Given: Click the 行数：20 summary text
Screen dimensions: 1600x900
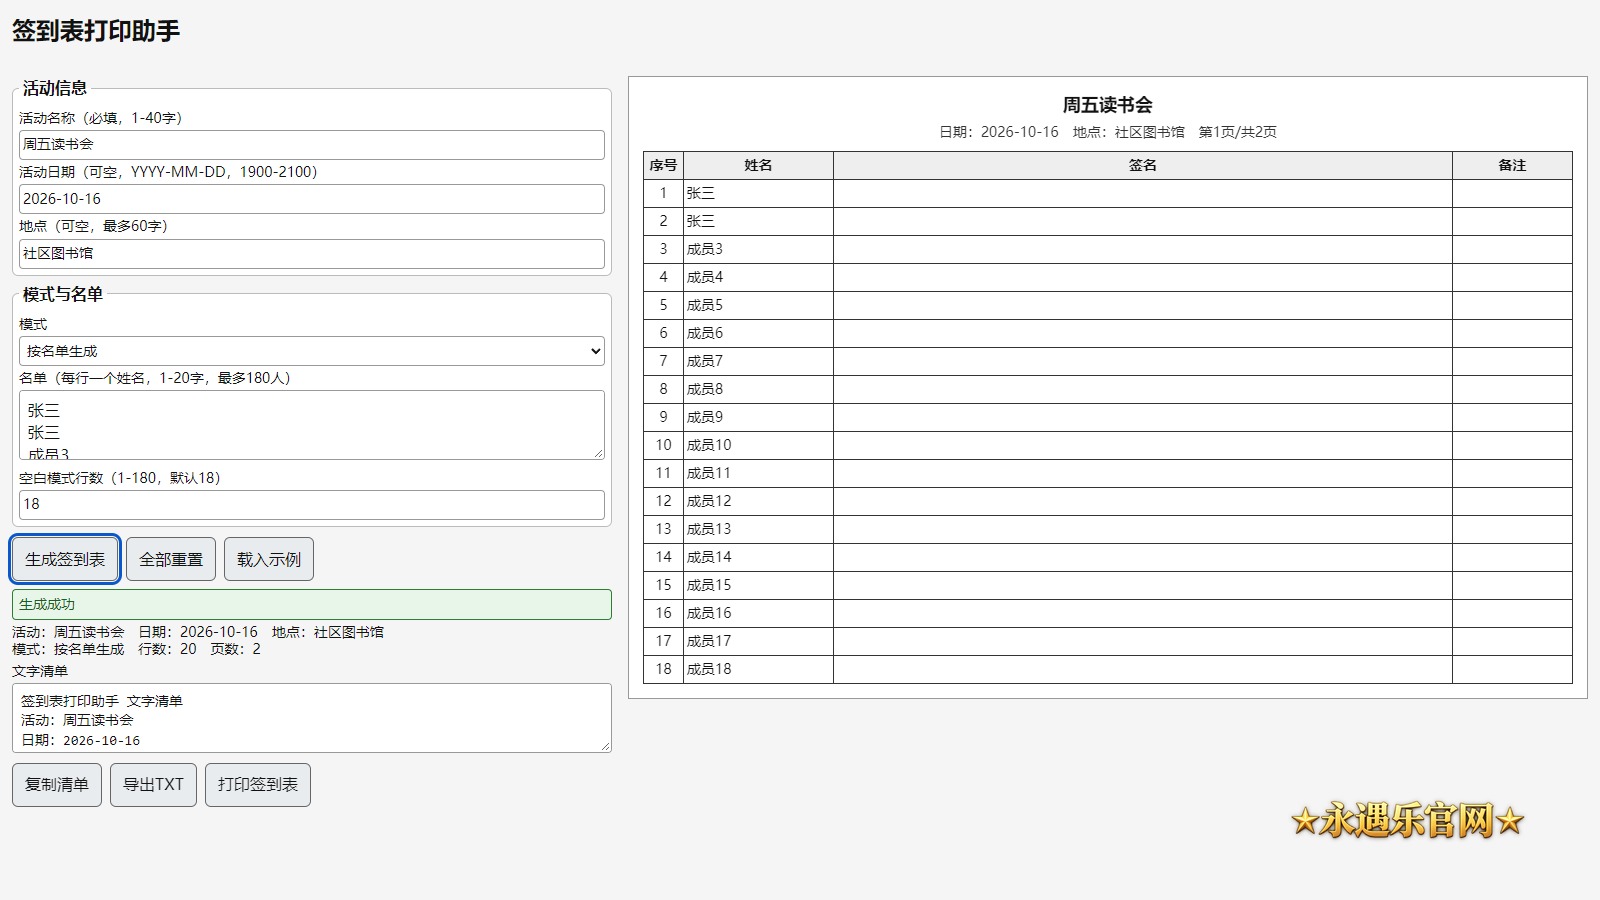Looking at the screenshot, I should pyautogui.click(x=167, y=649).
